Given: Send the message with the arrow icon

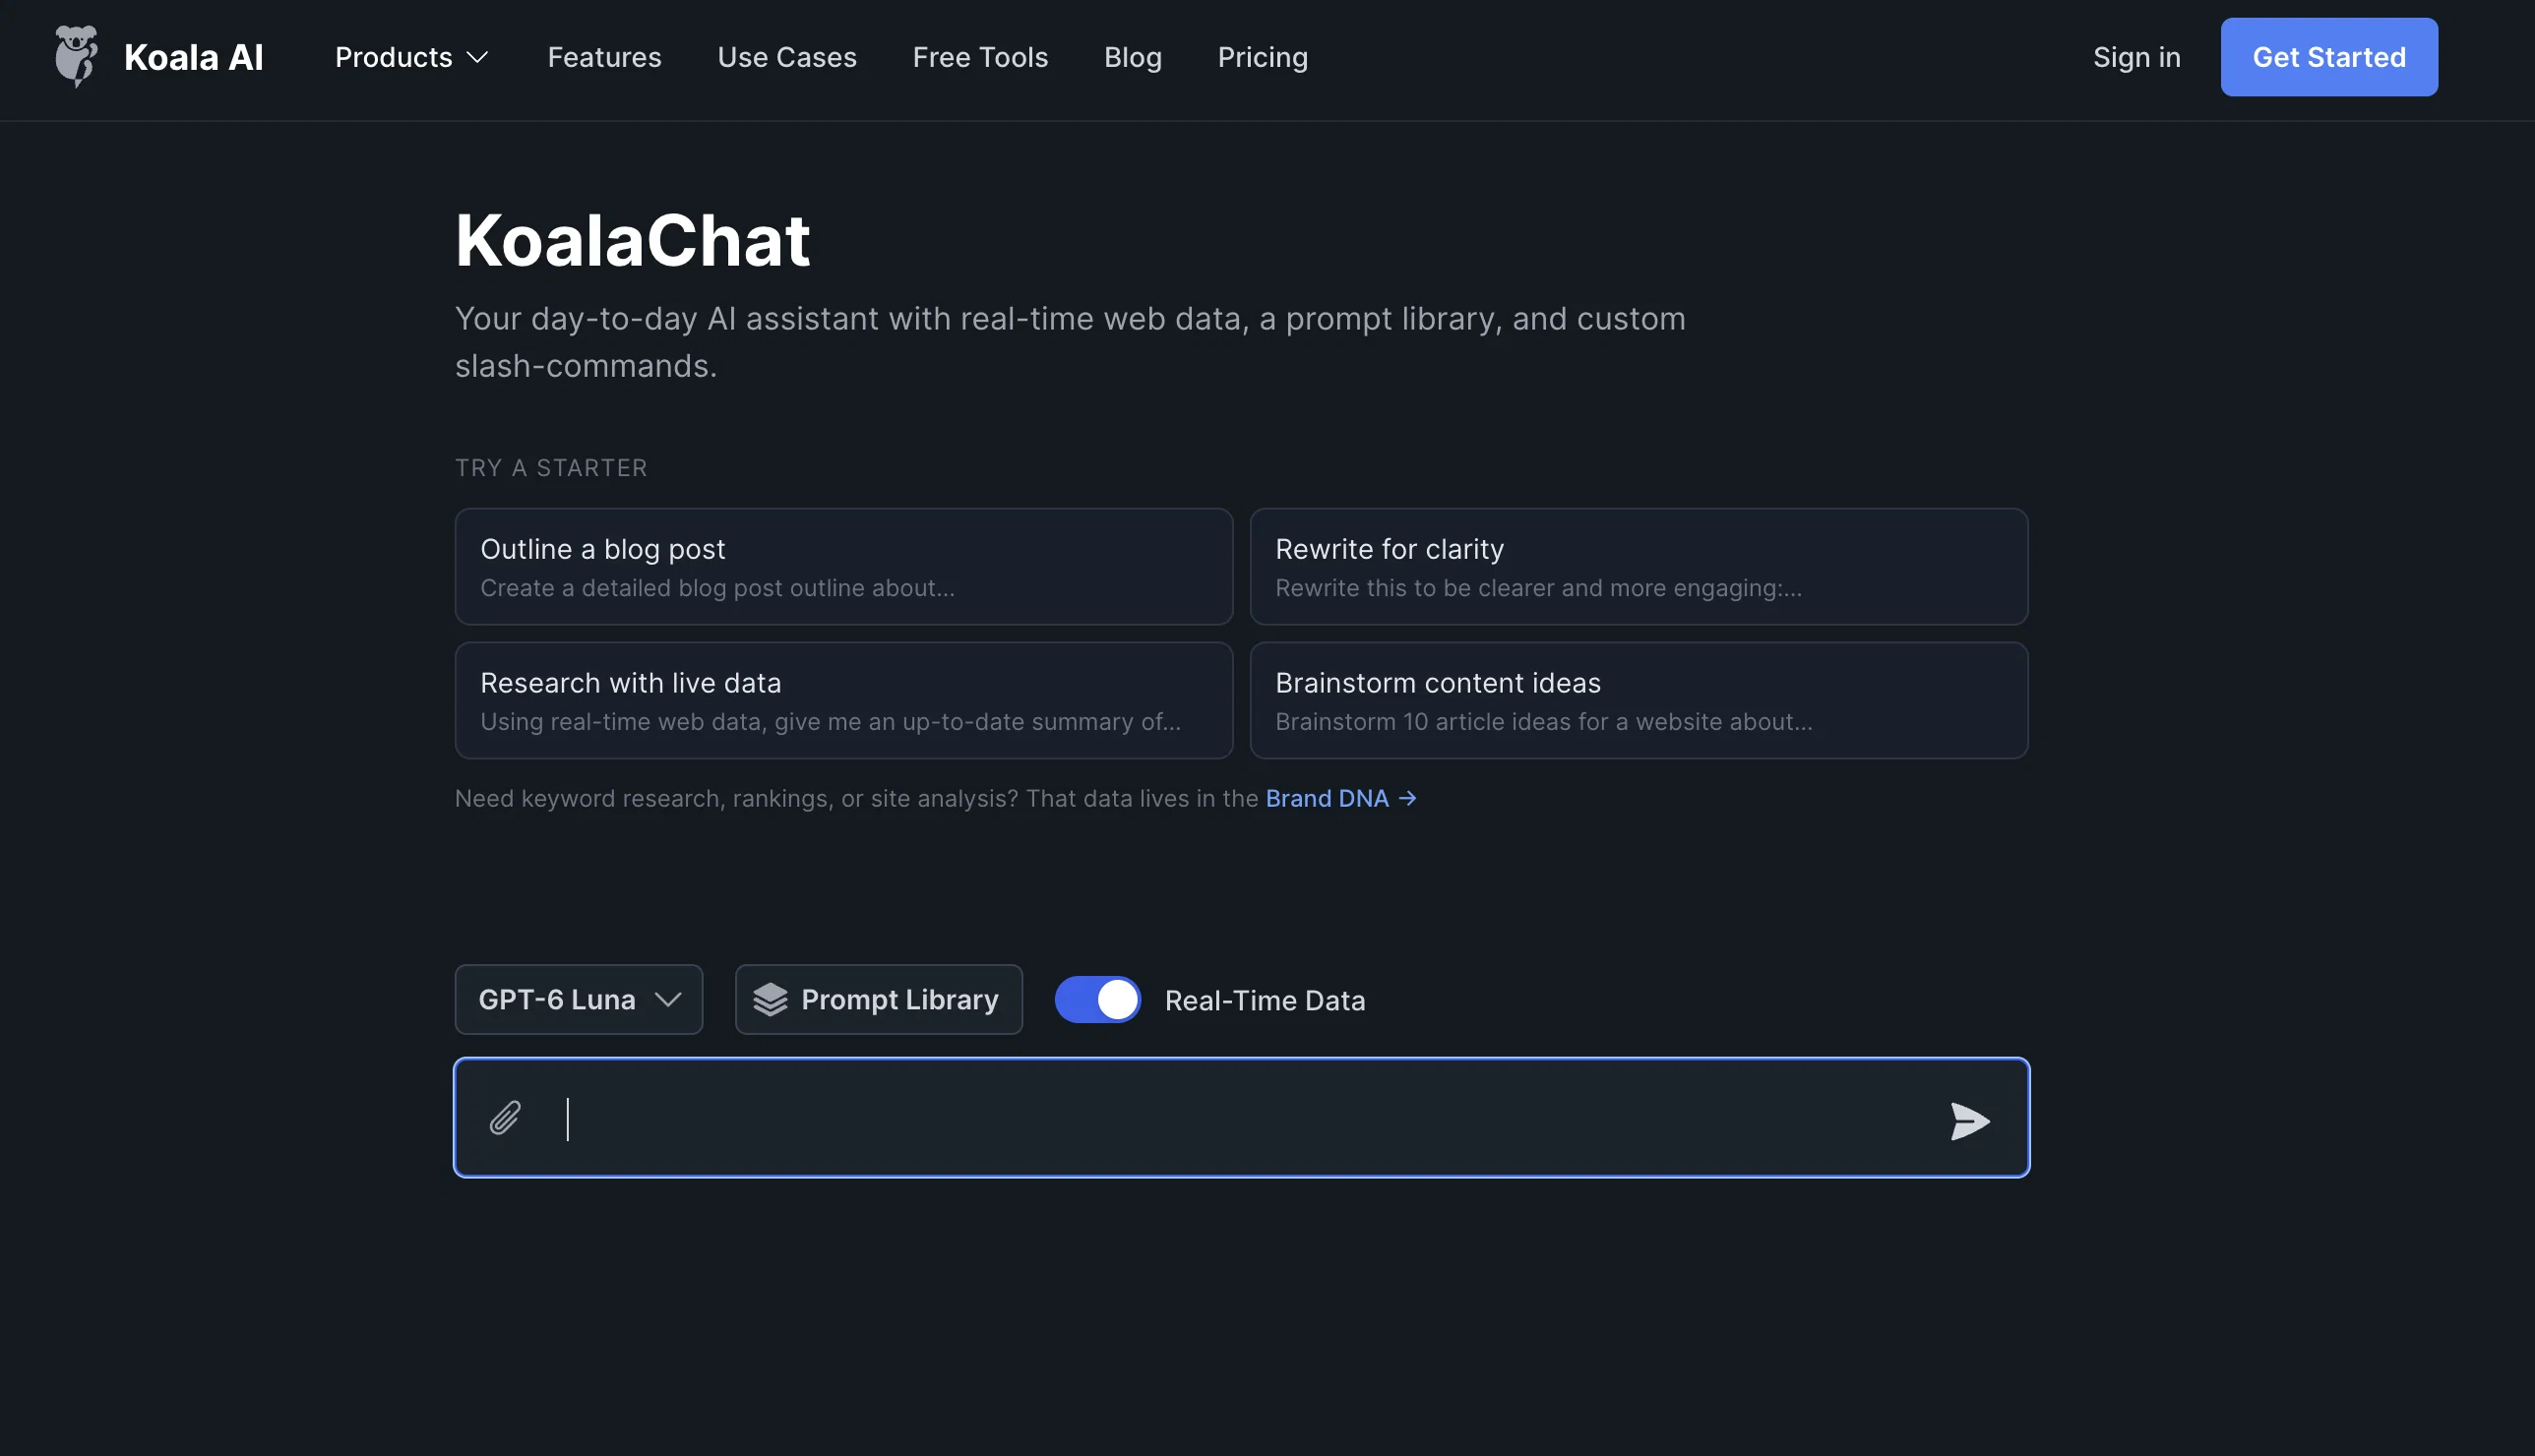Looking at the screenshot, I should tap(1969, 1121).
